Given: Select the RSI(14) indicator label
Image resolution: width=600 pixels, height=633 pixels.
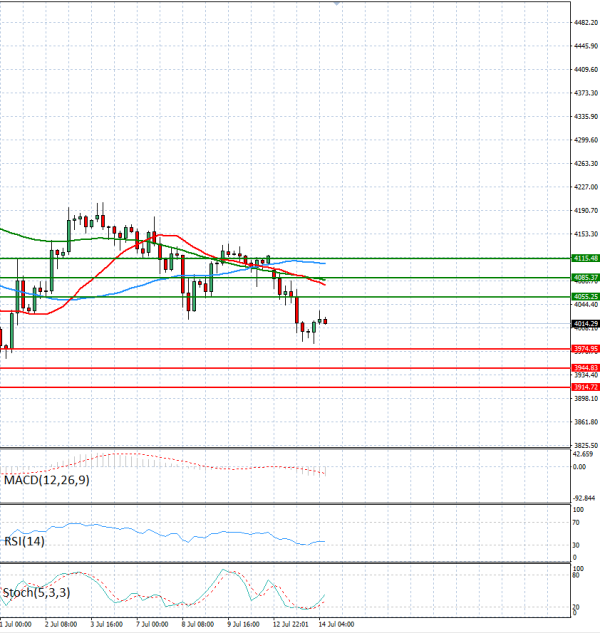Looking at the screenshot, I should point(24,541).
